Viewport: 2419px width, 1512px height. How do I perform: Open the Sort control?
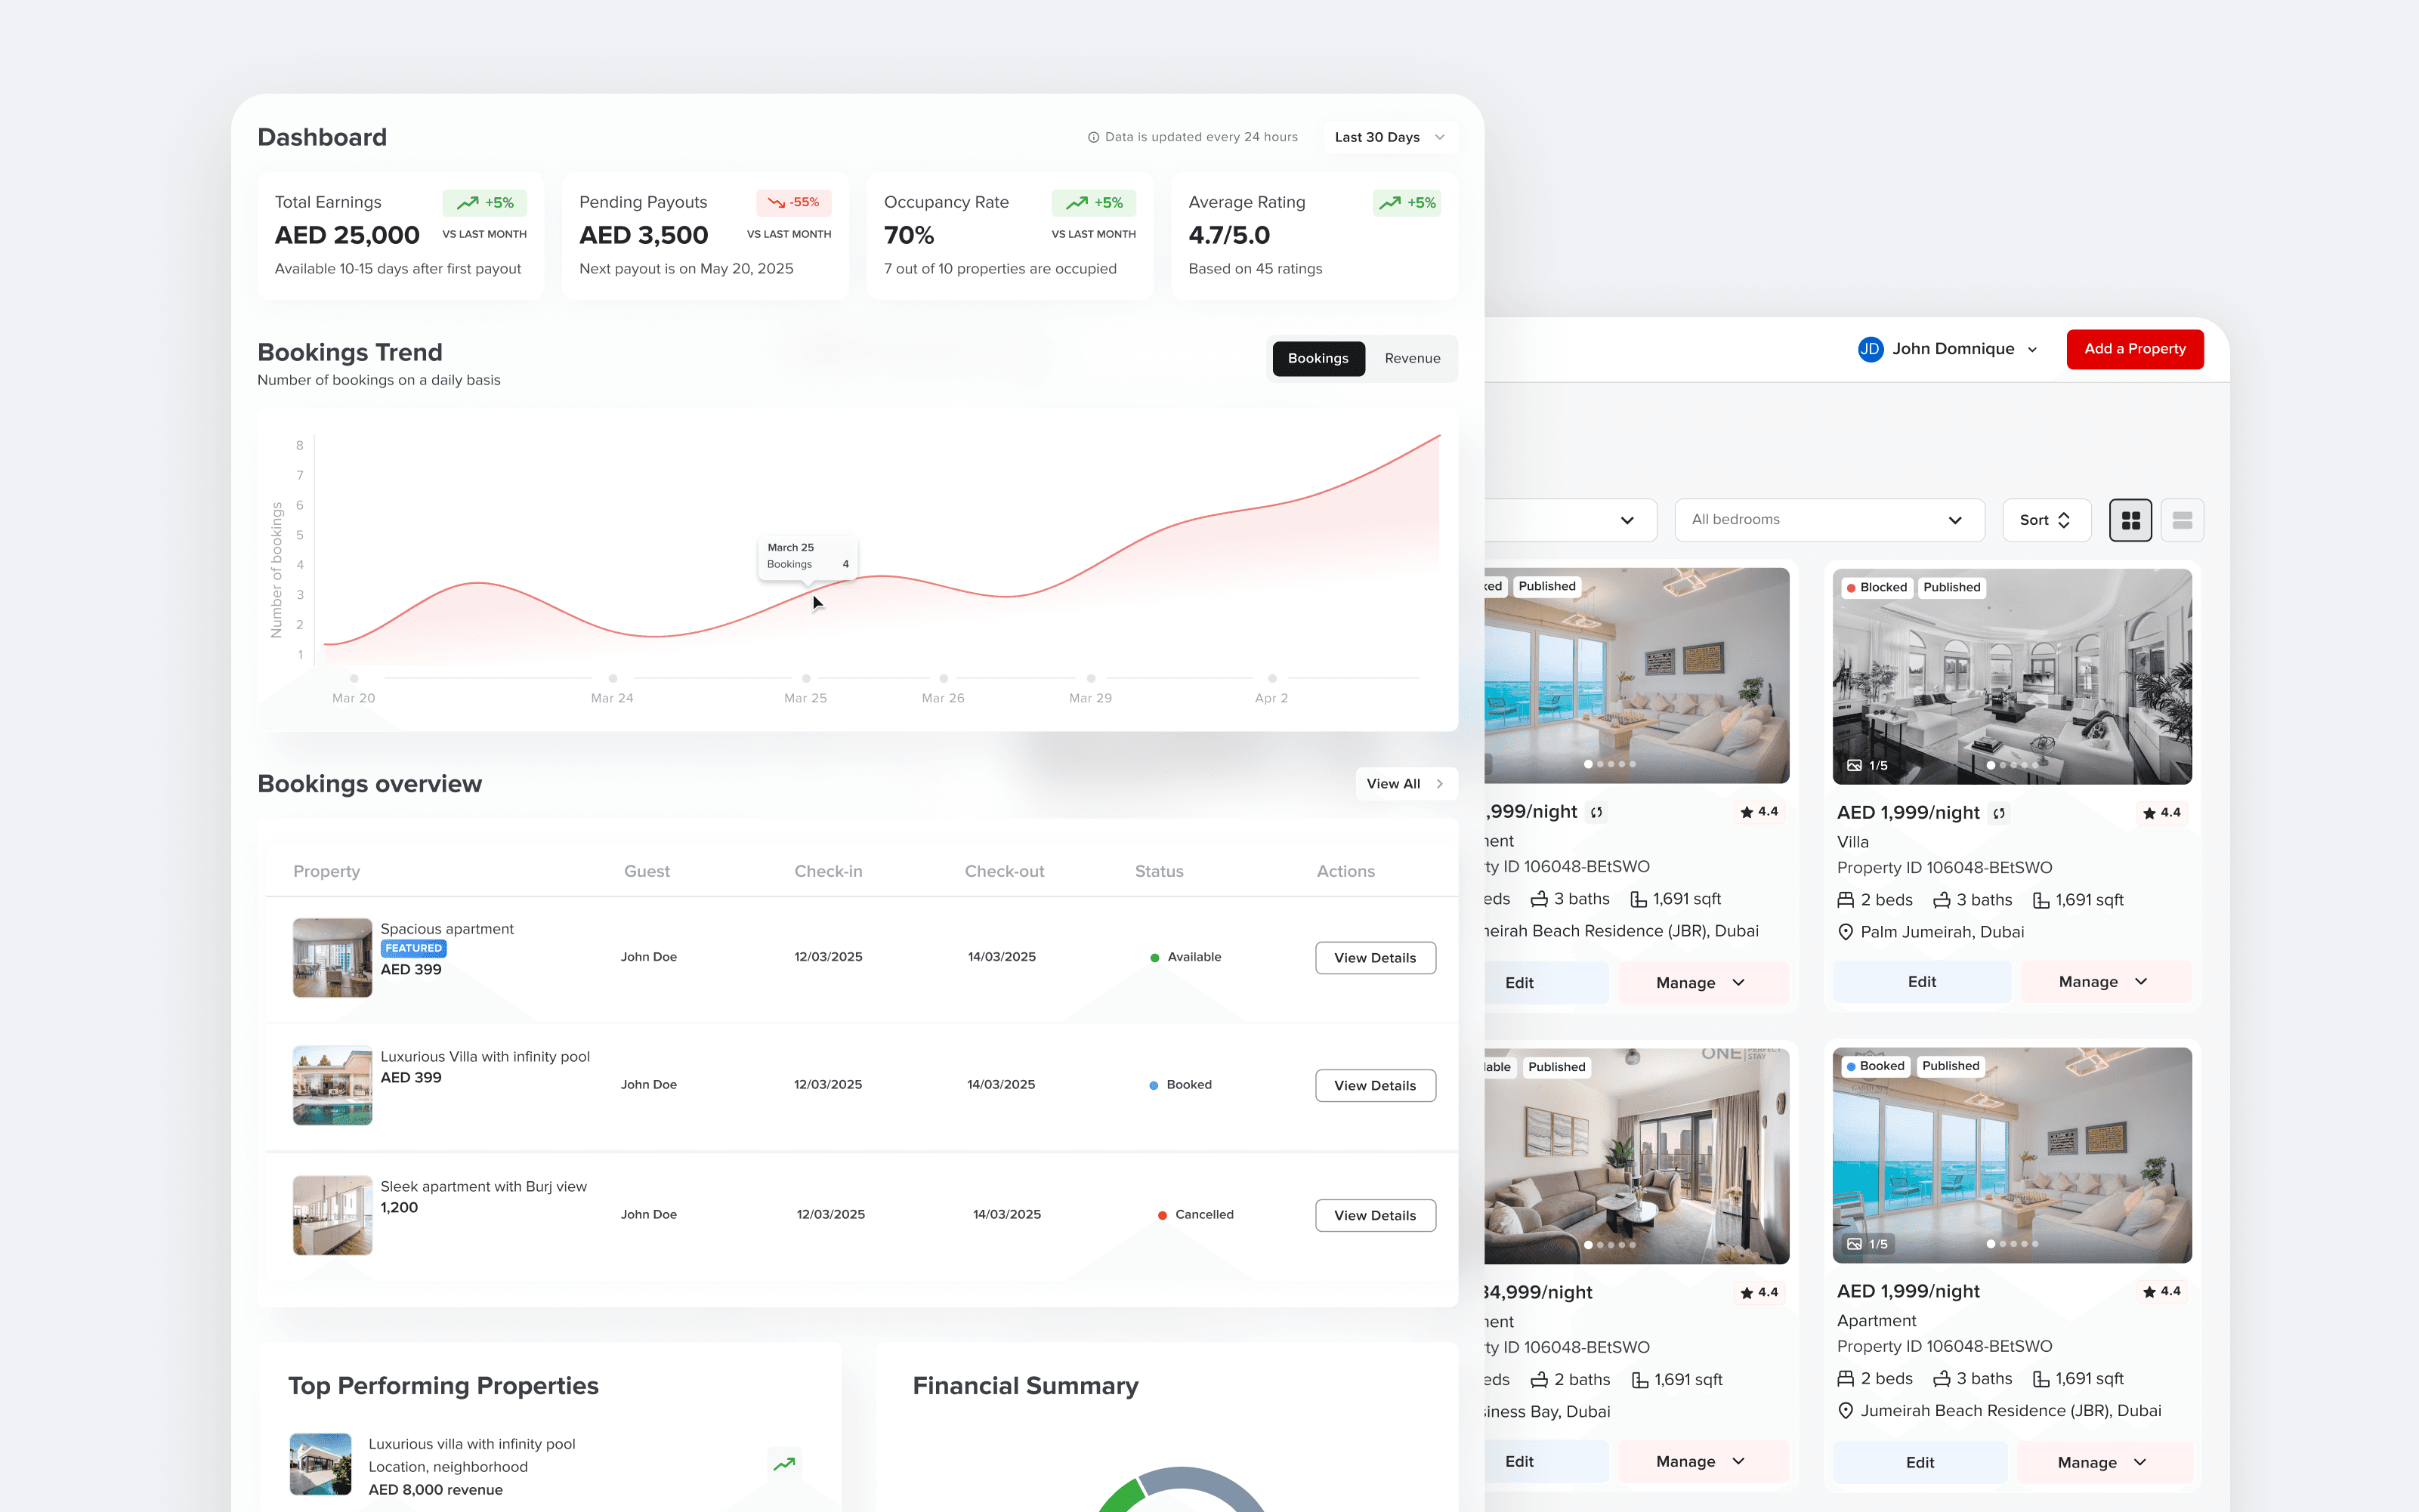point(2046,520)
